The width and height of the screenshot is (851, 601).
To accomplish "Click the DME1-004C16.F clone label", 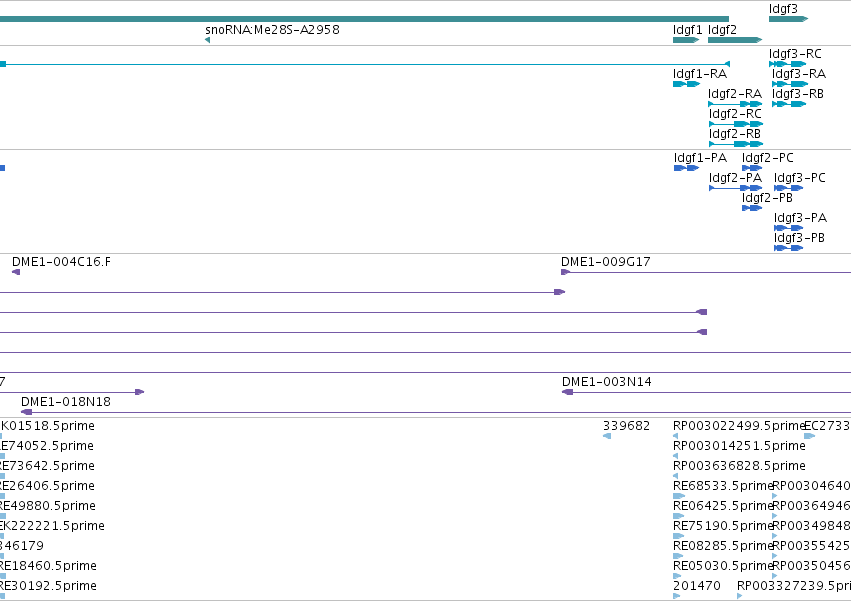I will click(61, 262).
